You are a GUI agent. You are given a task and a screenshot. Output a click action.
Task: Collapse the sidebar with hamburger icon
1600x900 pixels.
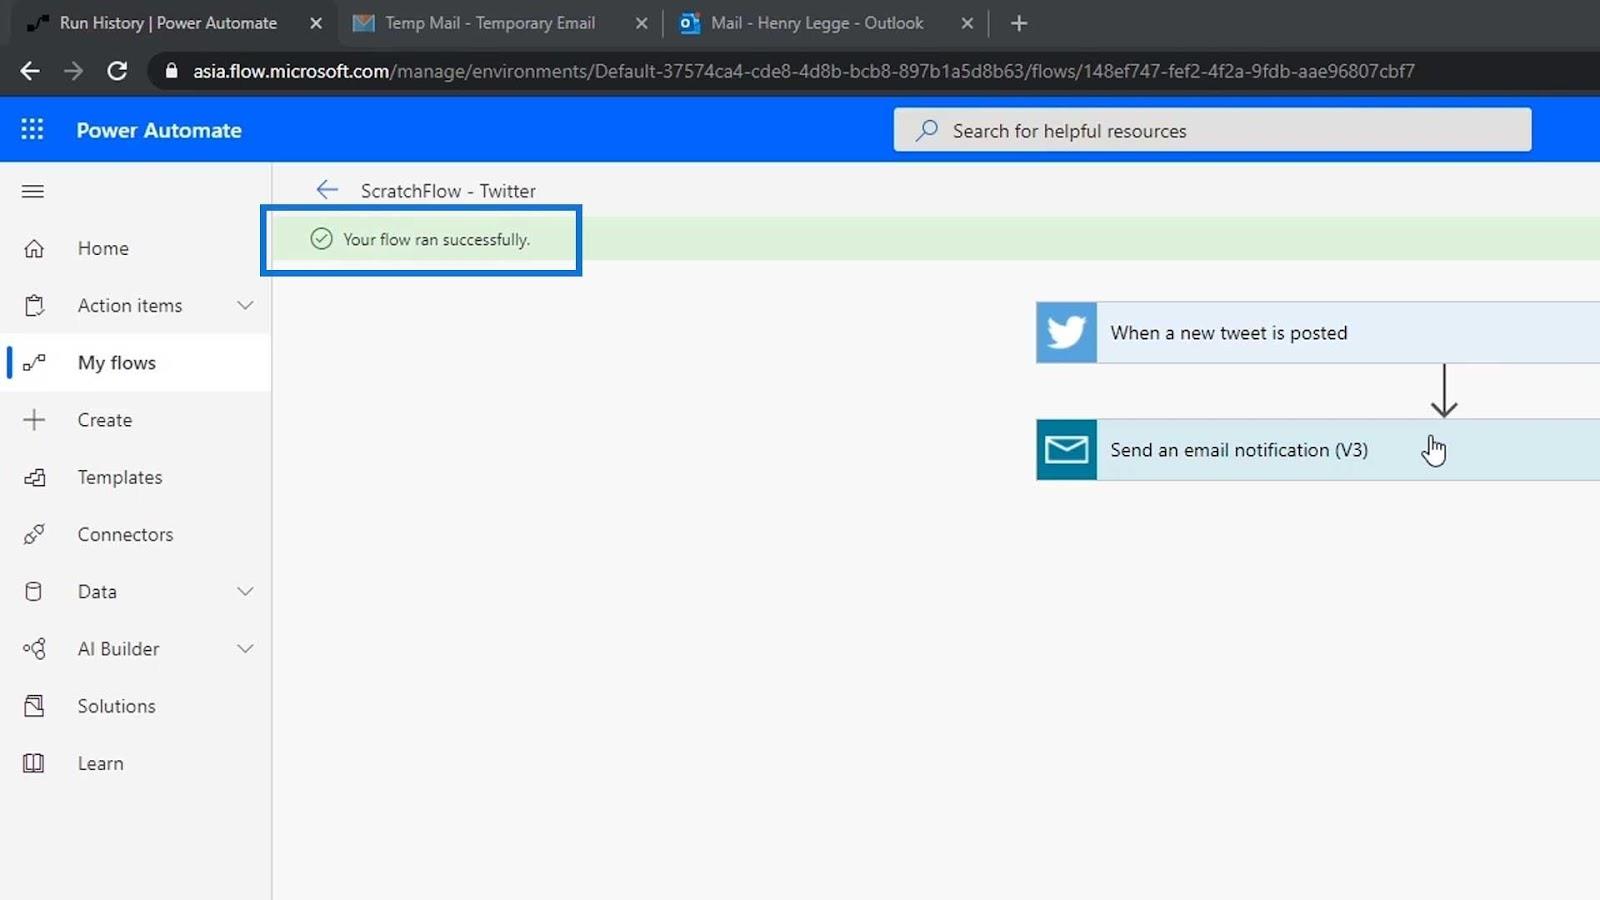coord(33,191)
